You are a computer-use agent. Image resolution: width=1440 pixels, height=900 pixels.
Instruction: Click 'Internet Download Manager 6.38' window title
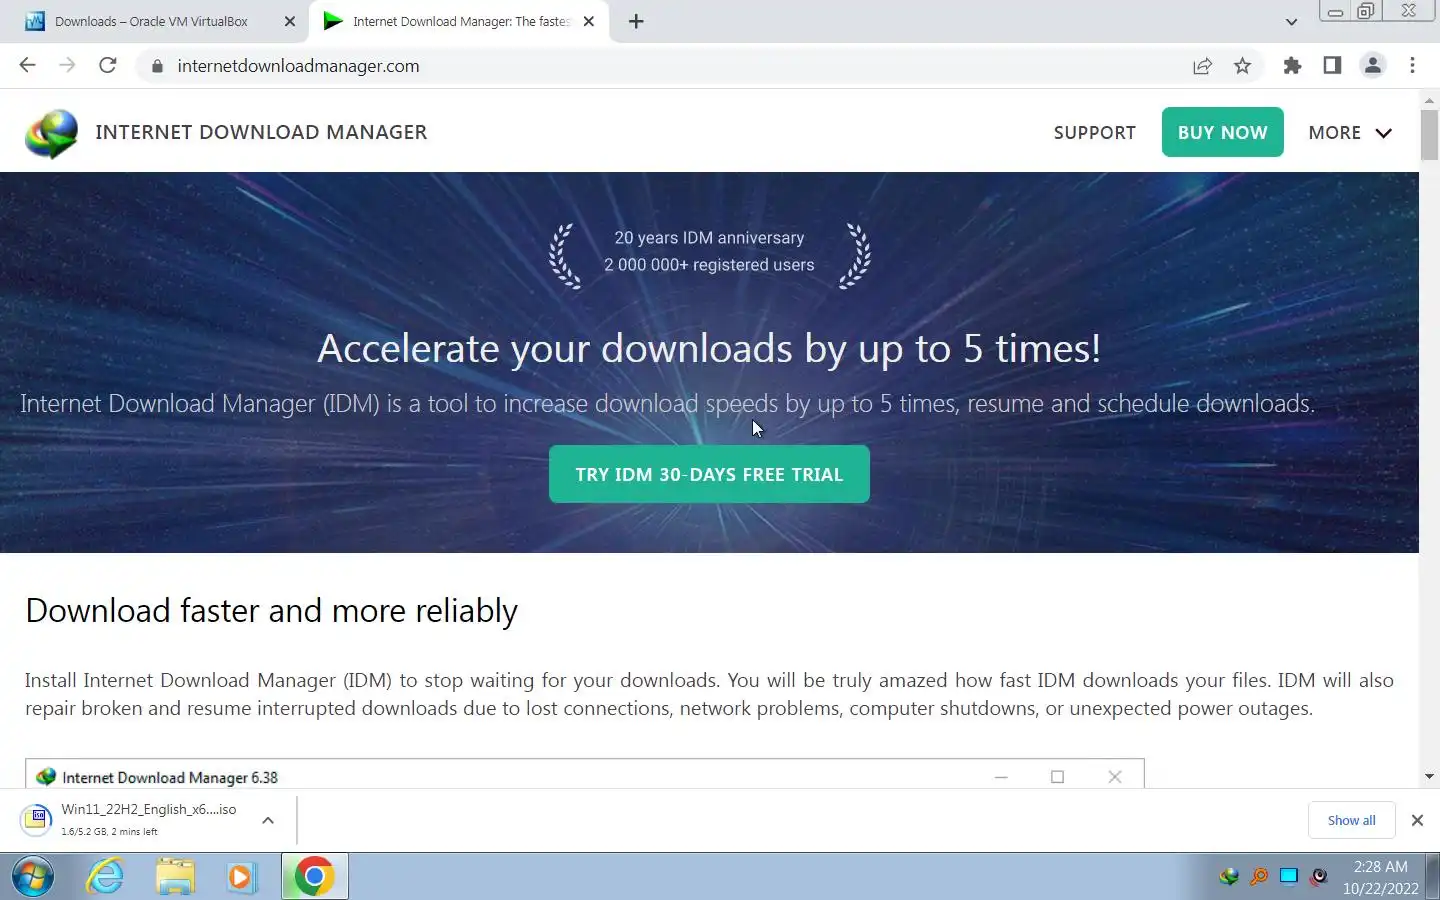point(170,777)
